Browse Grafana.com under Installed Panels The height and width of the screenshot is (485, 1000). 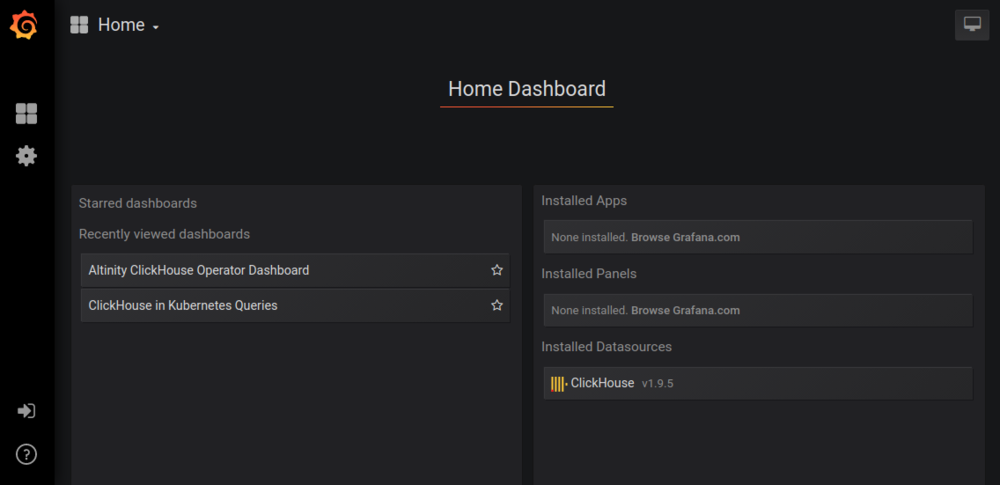pos(685,310)
